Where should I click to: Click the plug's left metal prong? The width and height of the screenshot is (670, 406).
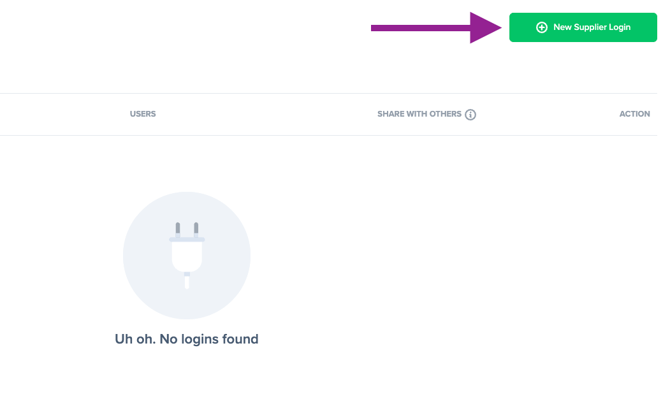[178, 229]
